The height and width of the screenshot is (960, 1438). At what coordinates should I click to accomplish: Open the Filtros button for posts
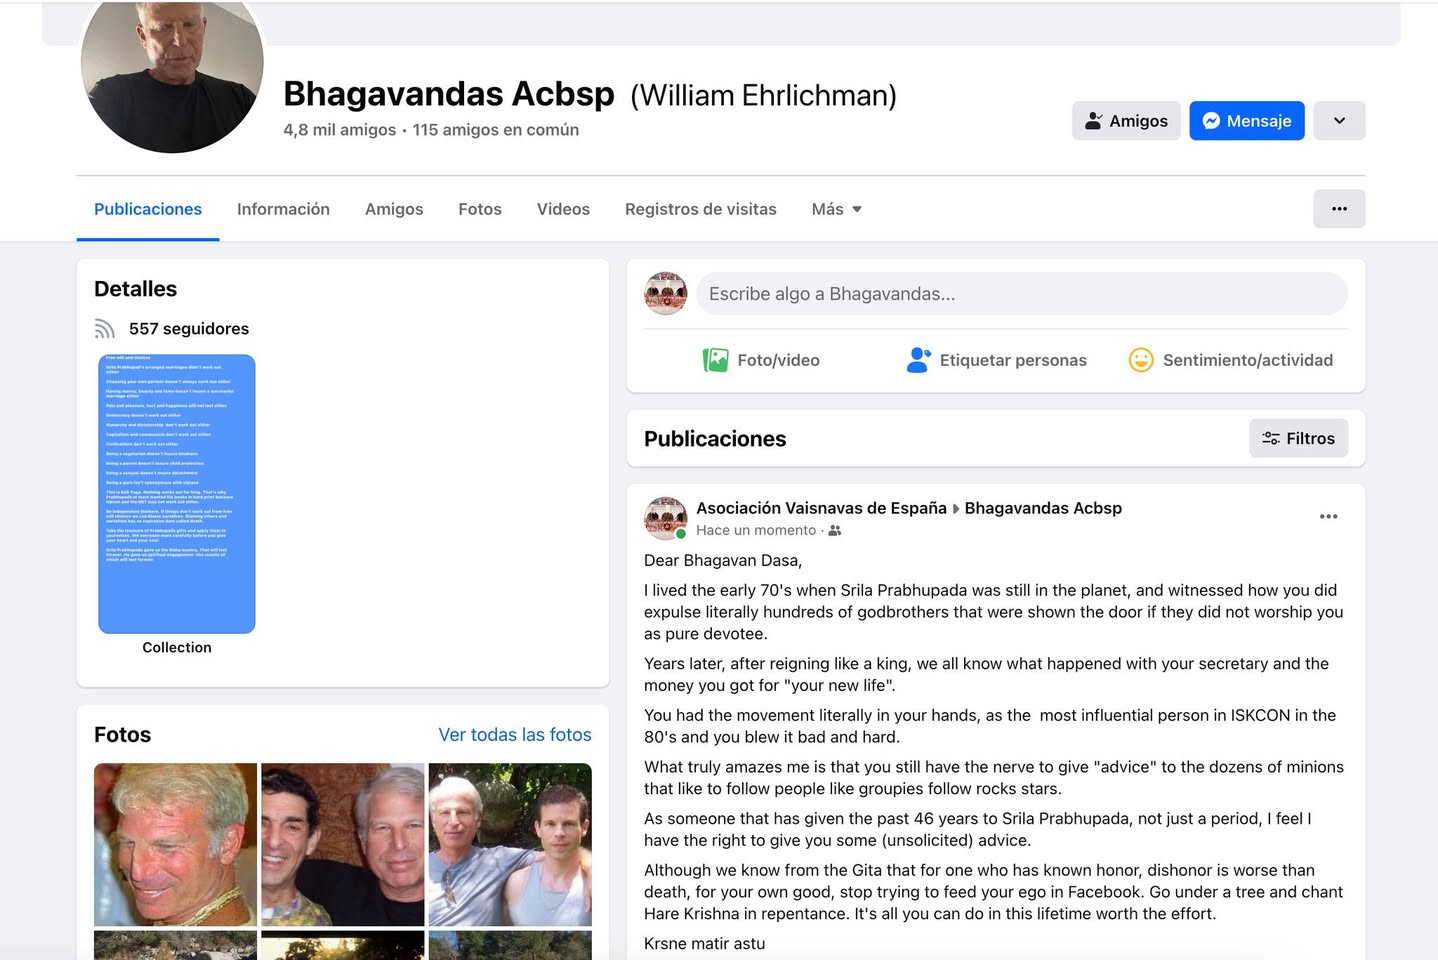tap(1298, 439)
